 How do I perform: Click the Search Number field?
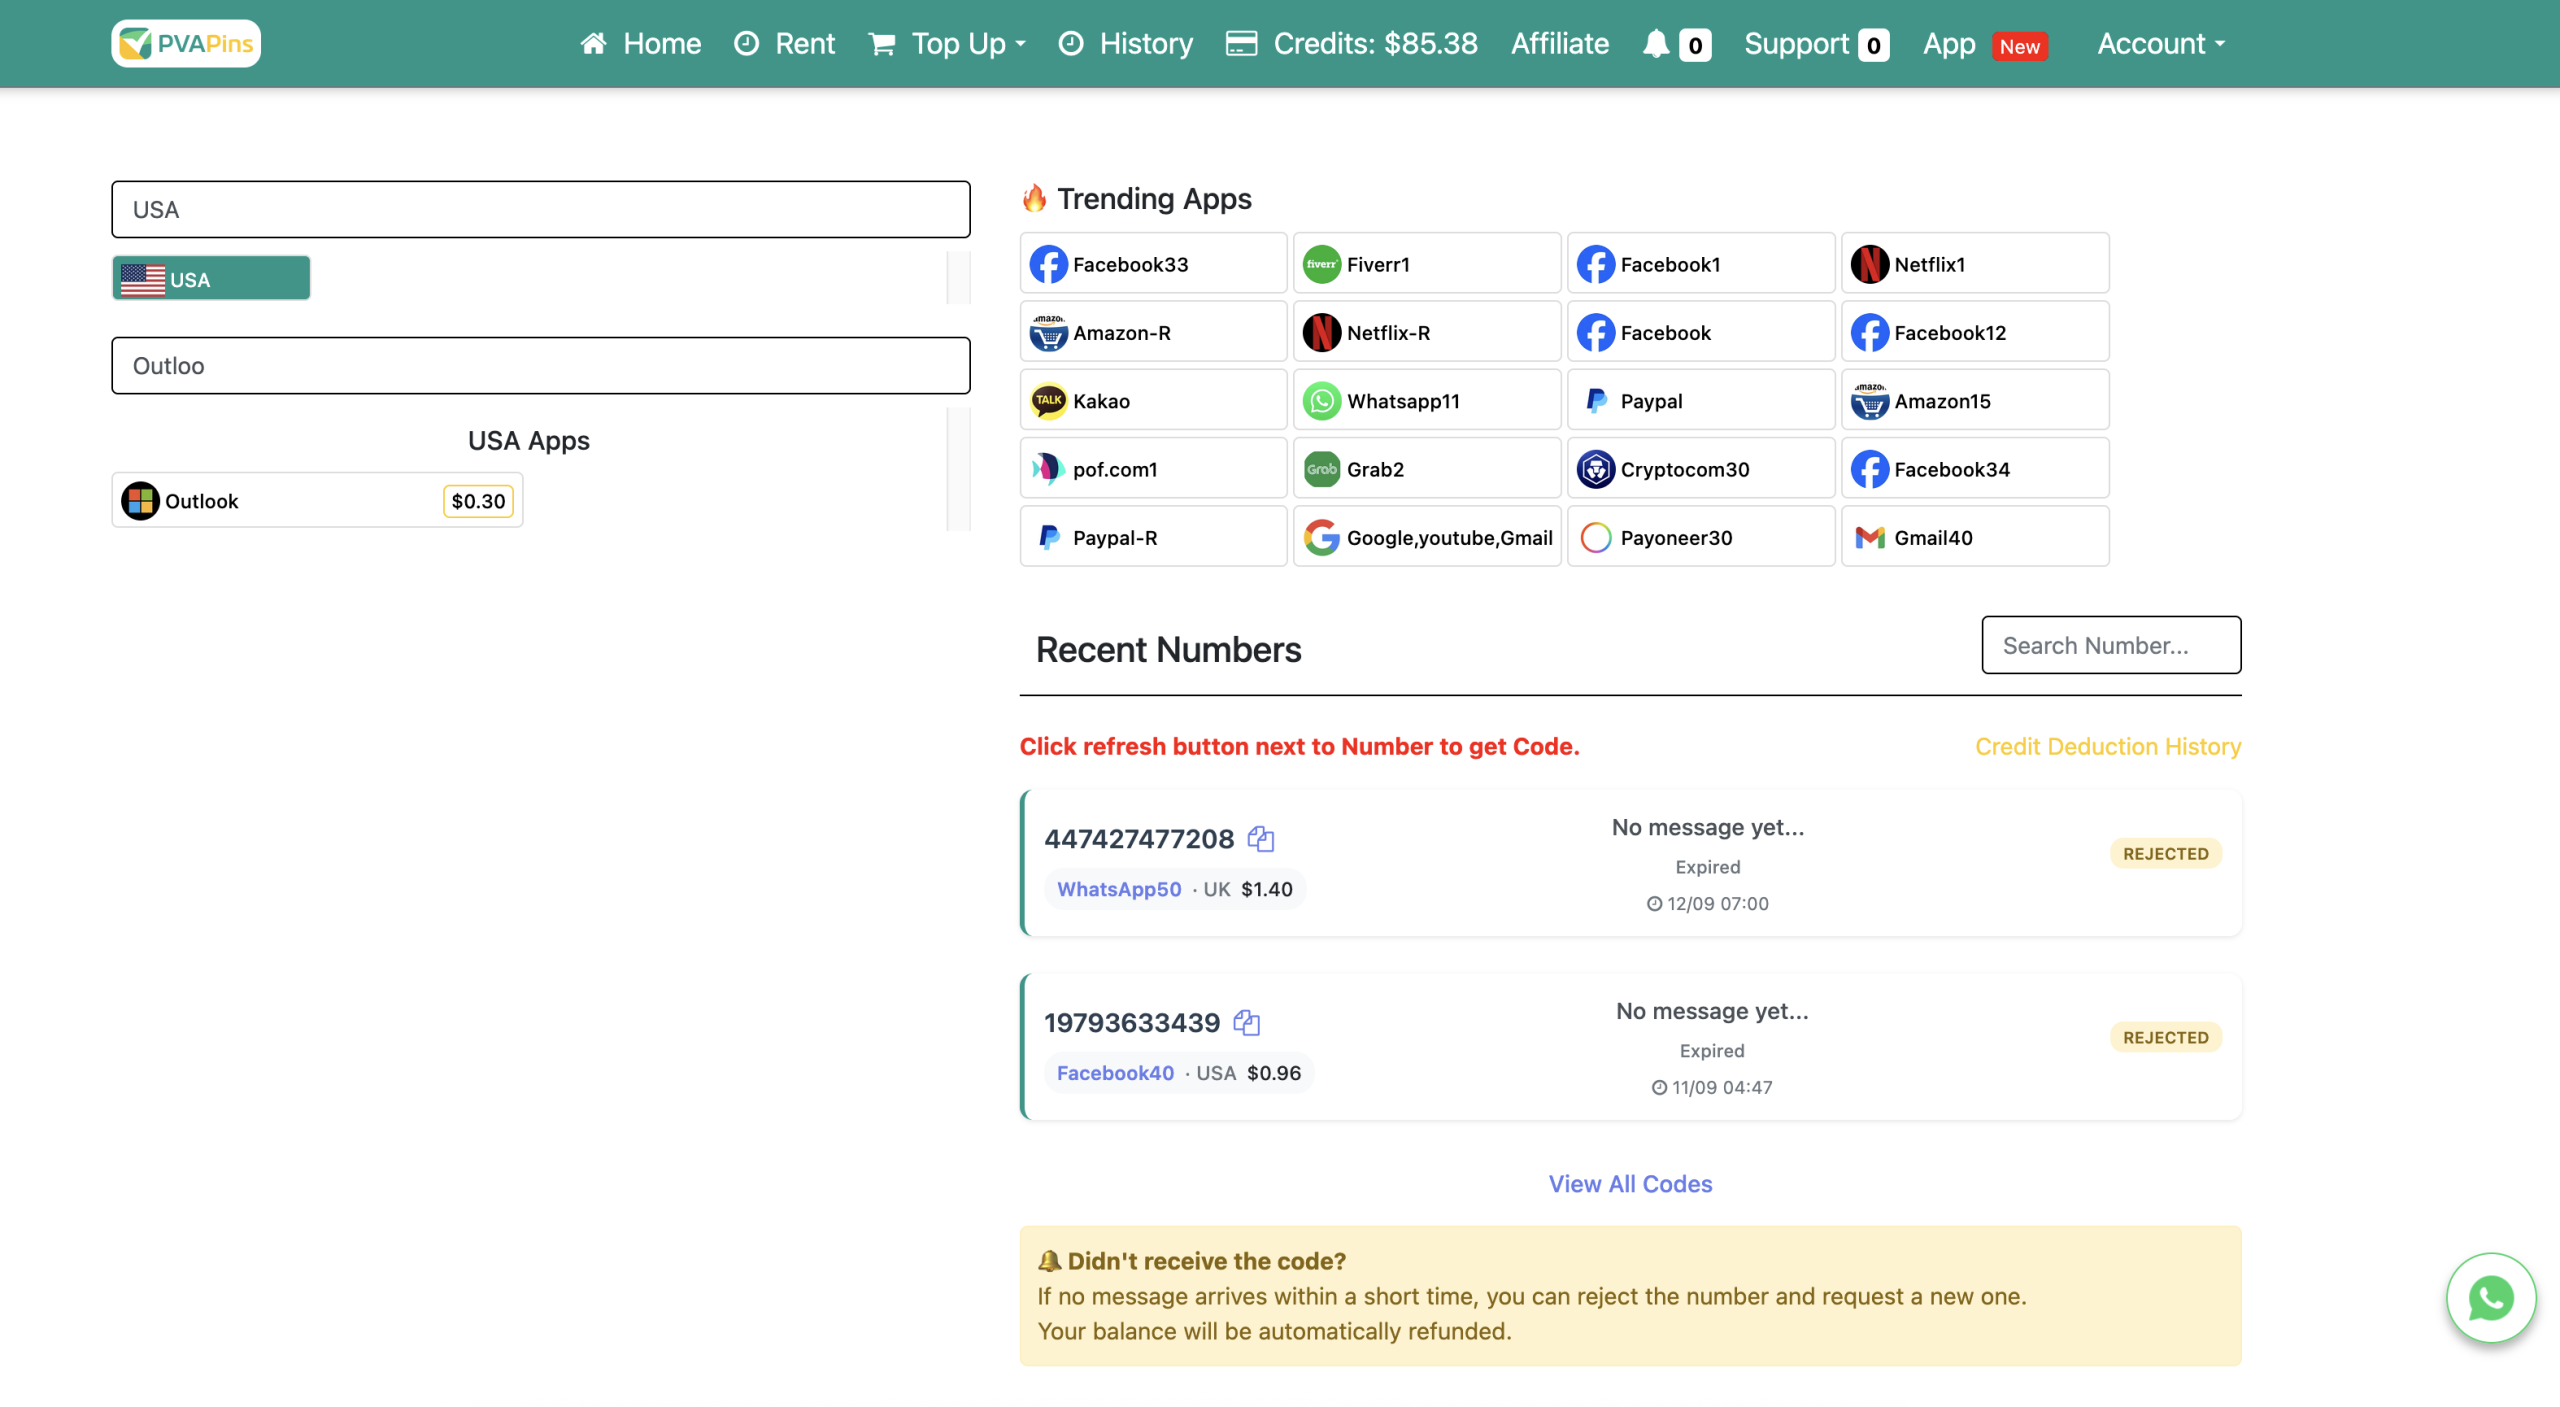pos(2111,645)
